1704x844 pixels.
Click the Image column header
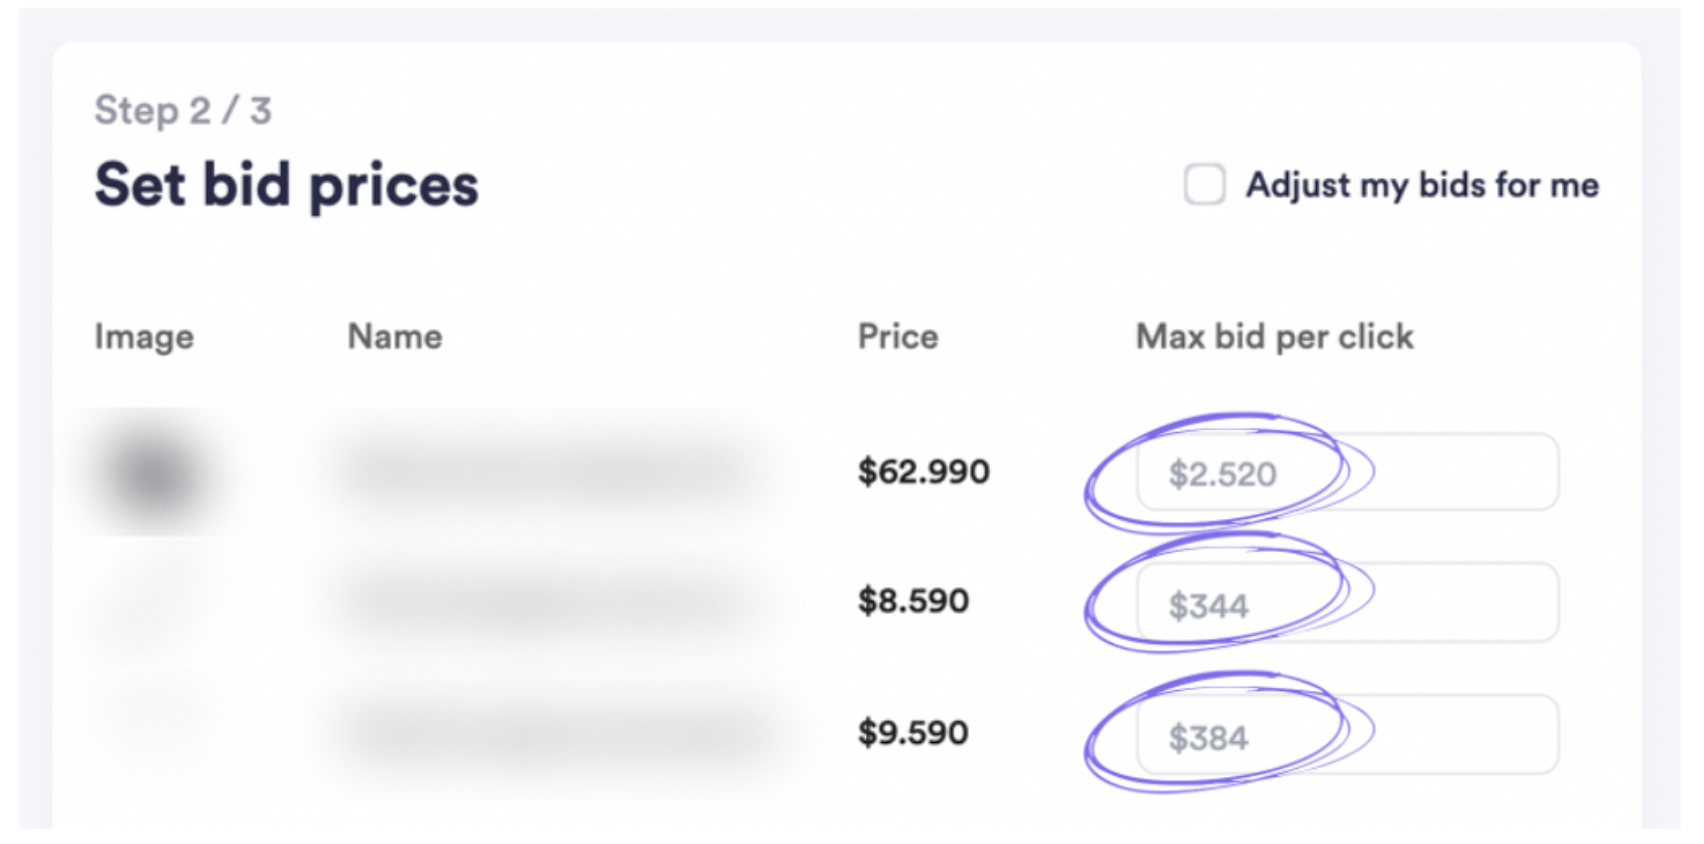coord(144,337)
